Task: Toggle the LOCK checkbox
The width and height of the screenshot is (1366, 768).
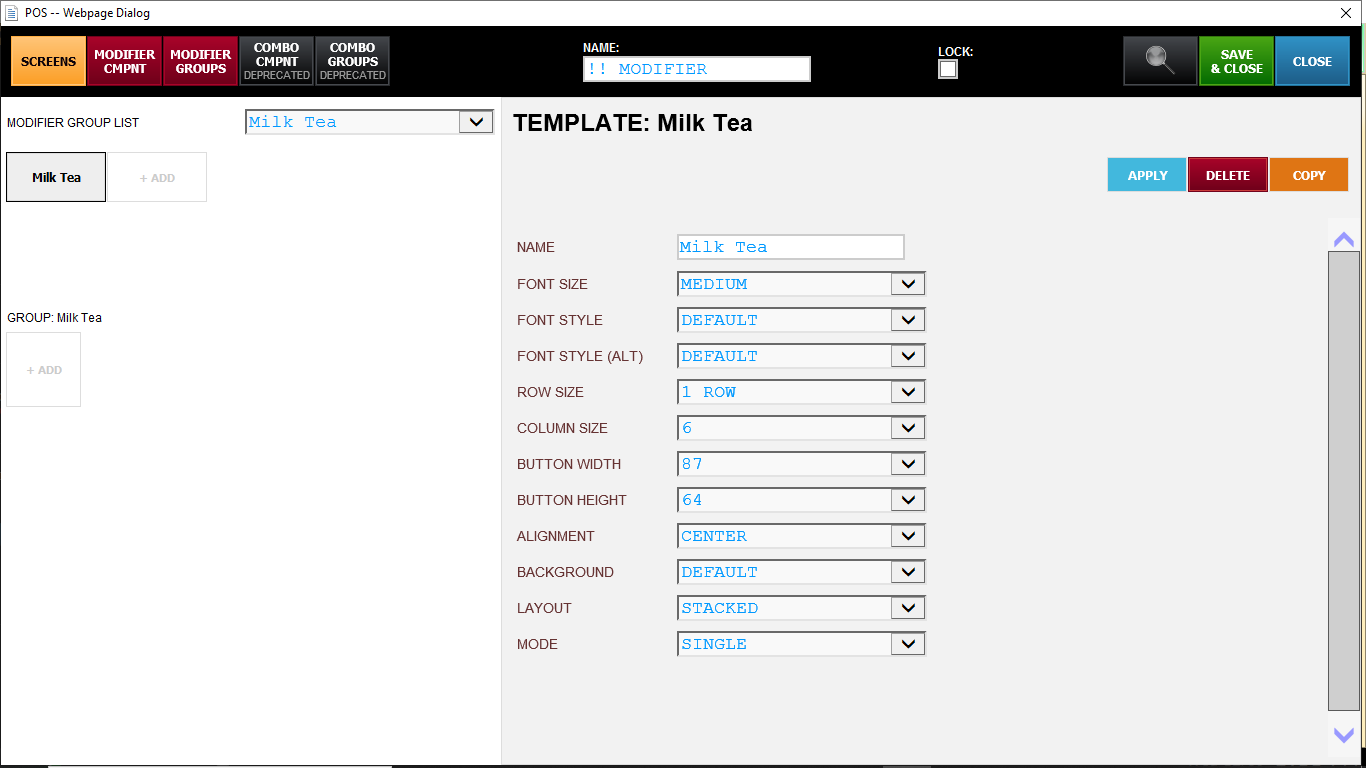Action: pyautogui.click(x=948, y=69)
